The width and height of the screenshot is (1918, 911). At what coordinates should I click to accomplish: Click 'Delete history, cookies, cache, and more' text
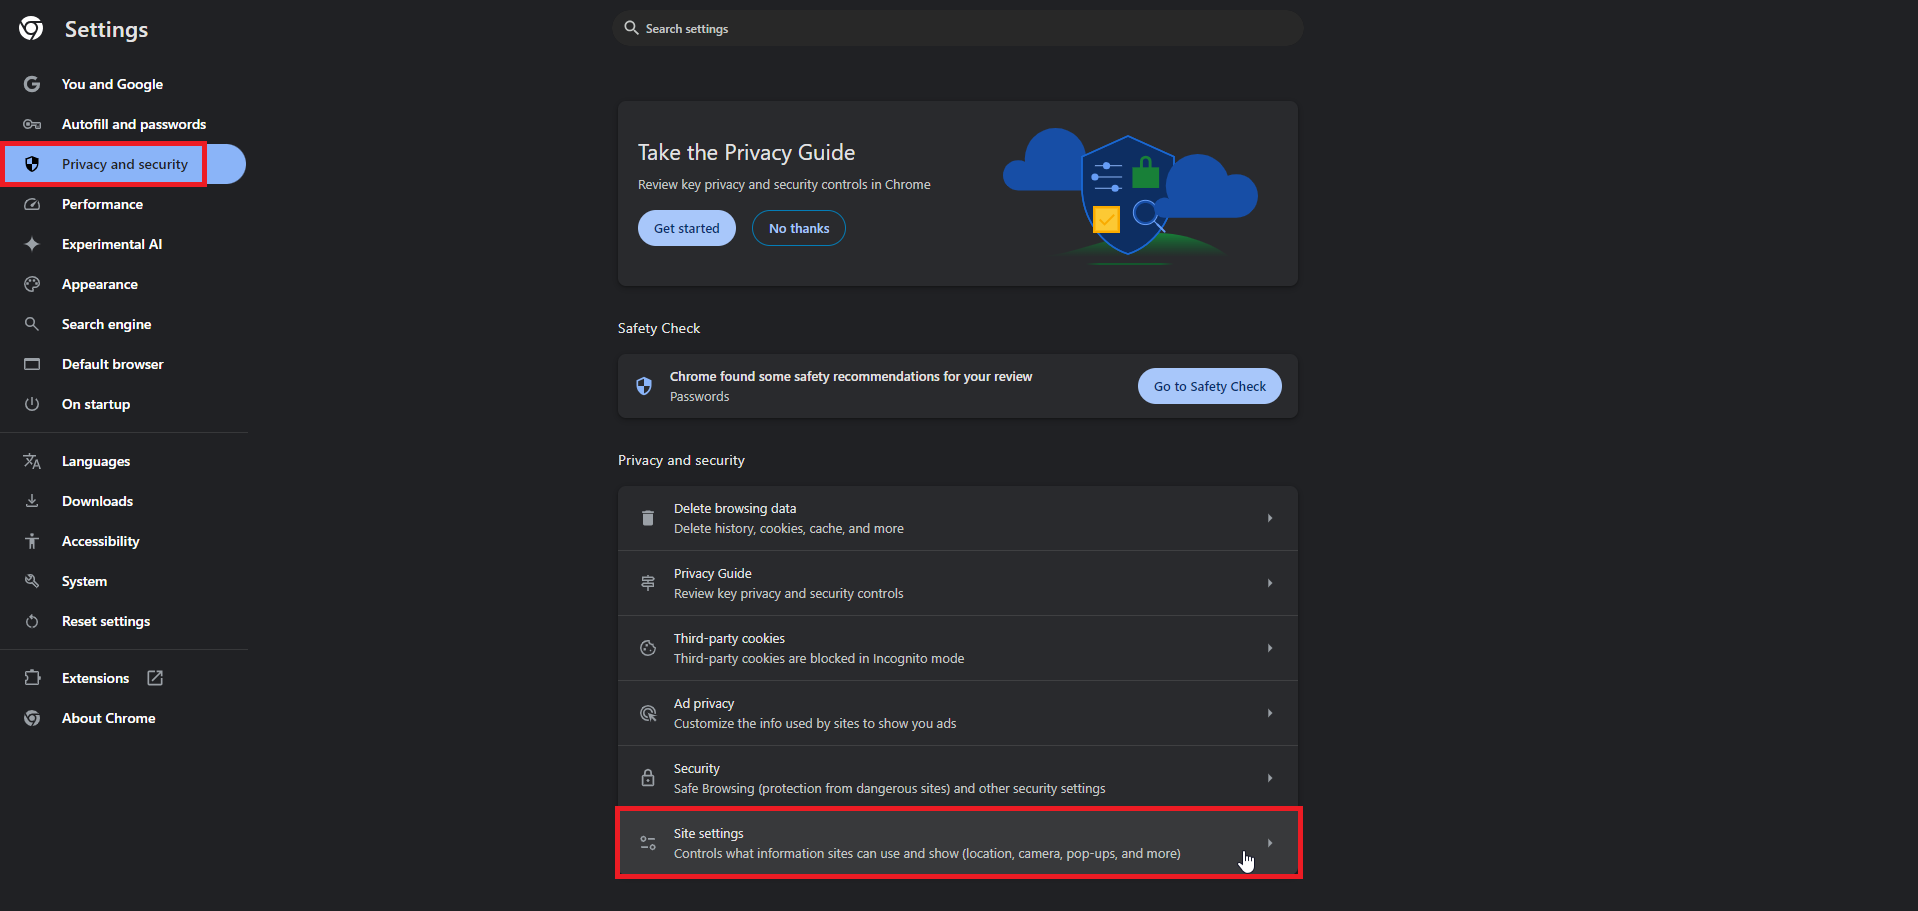tap(789, 529)
